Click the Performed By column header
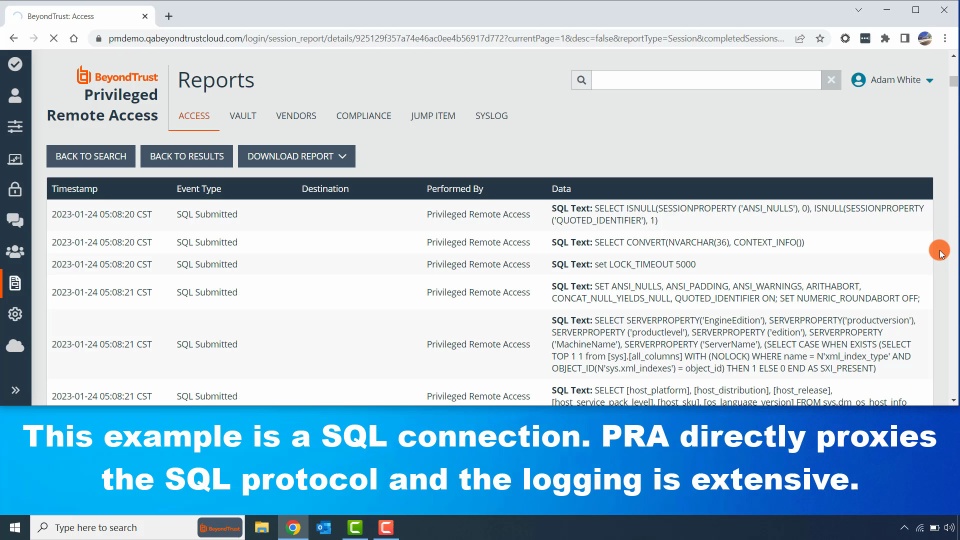The width and height of the screenshot is (960, 540). tap(455, 189)
